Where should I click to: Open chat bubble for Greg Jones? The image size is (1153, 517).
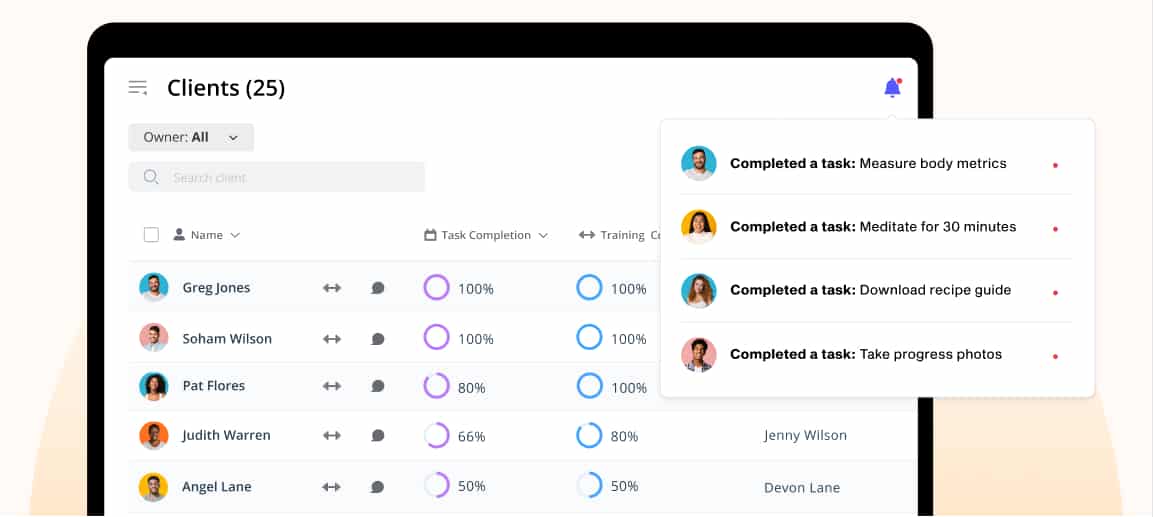coord(378,288)
